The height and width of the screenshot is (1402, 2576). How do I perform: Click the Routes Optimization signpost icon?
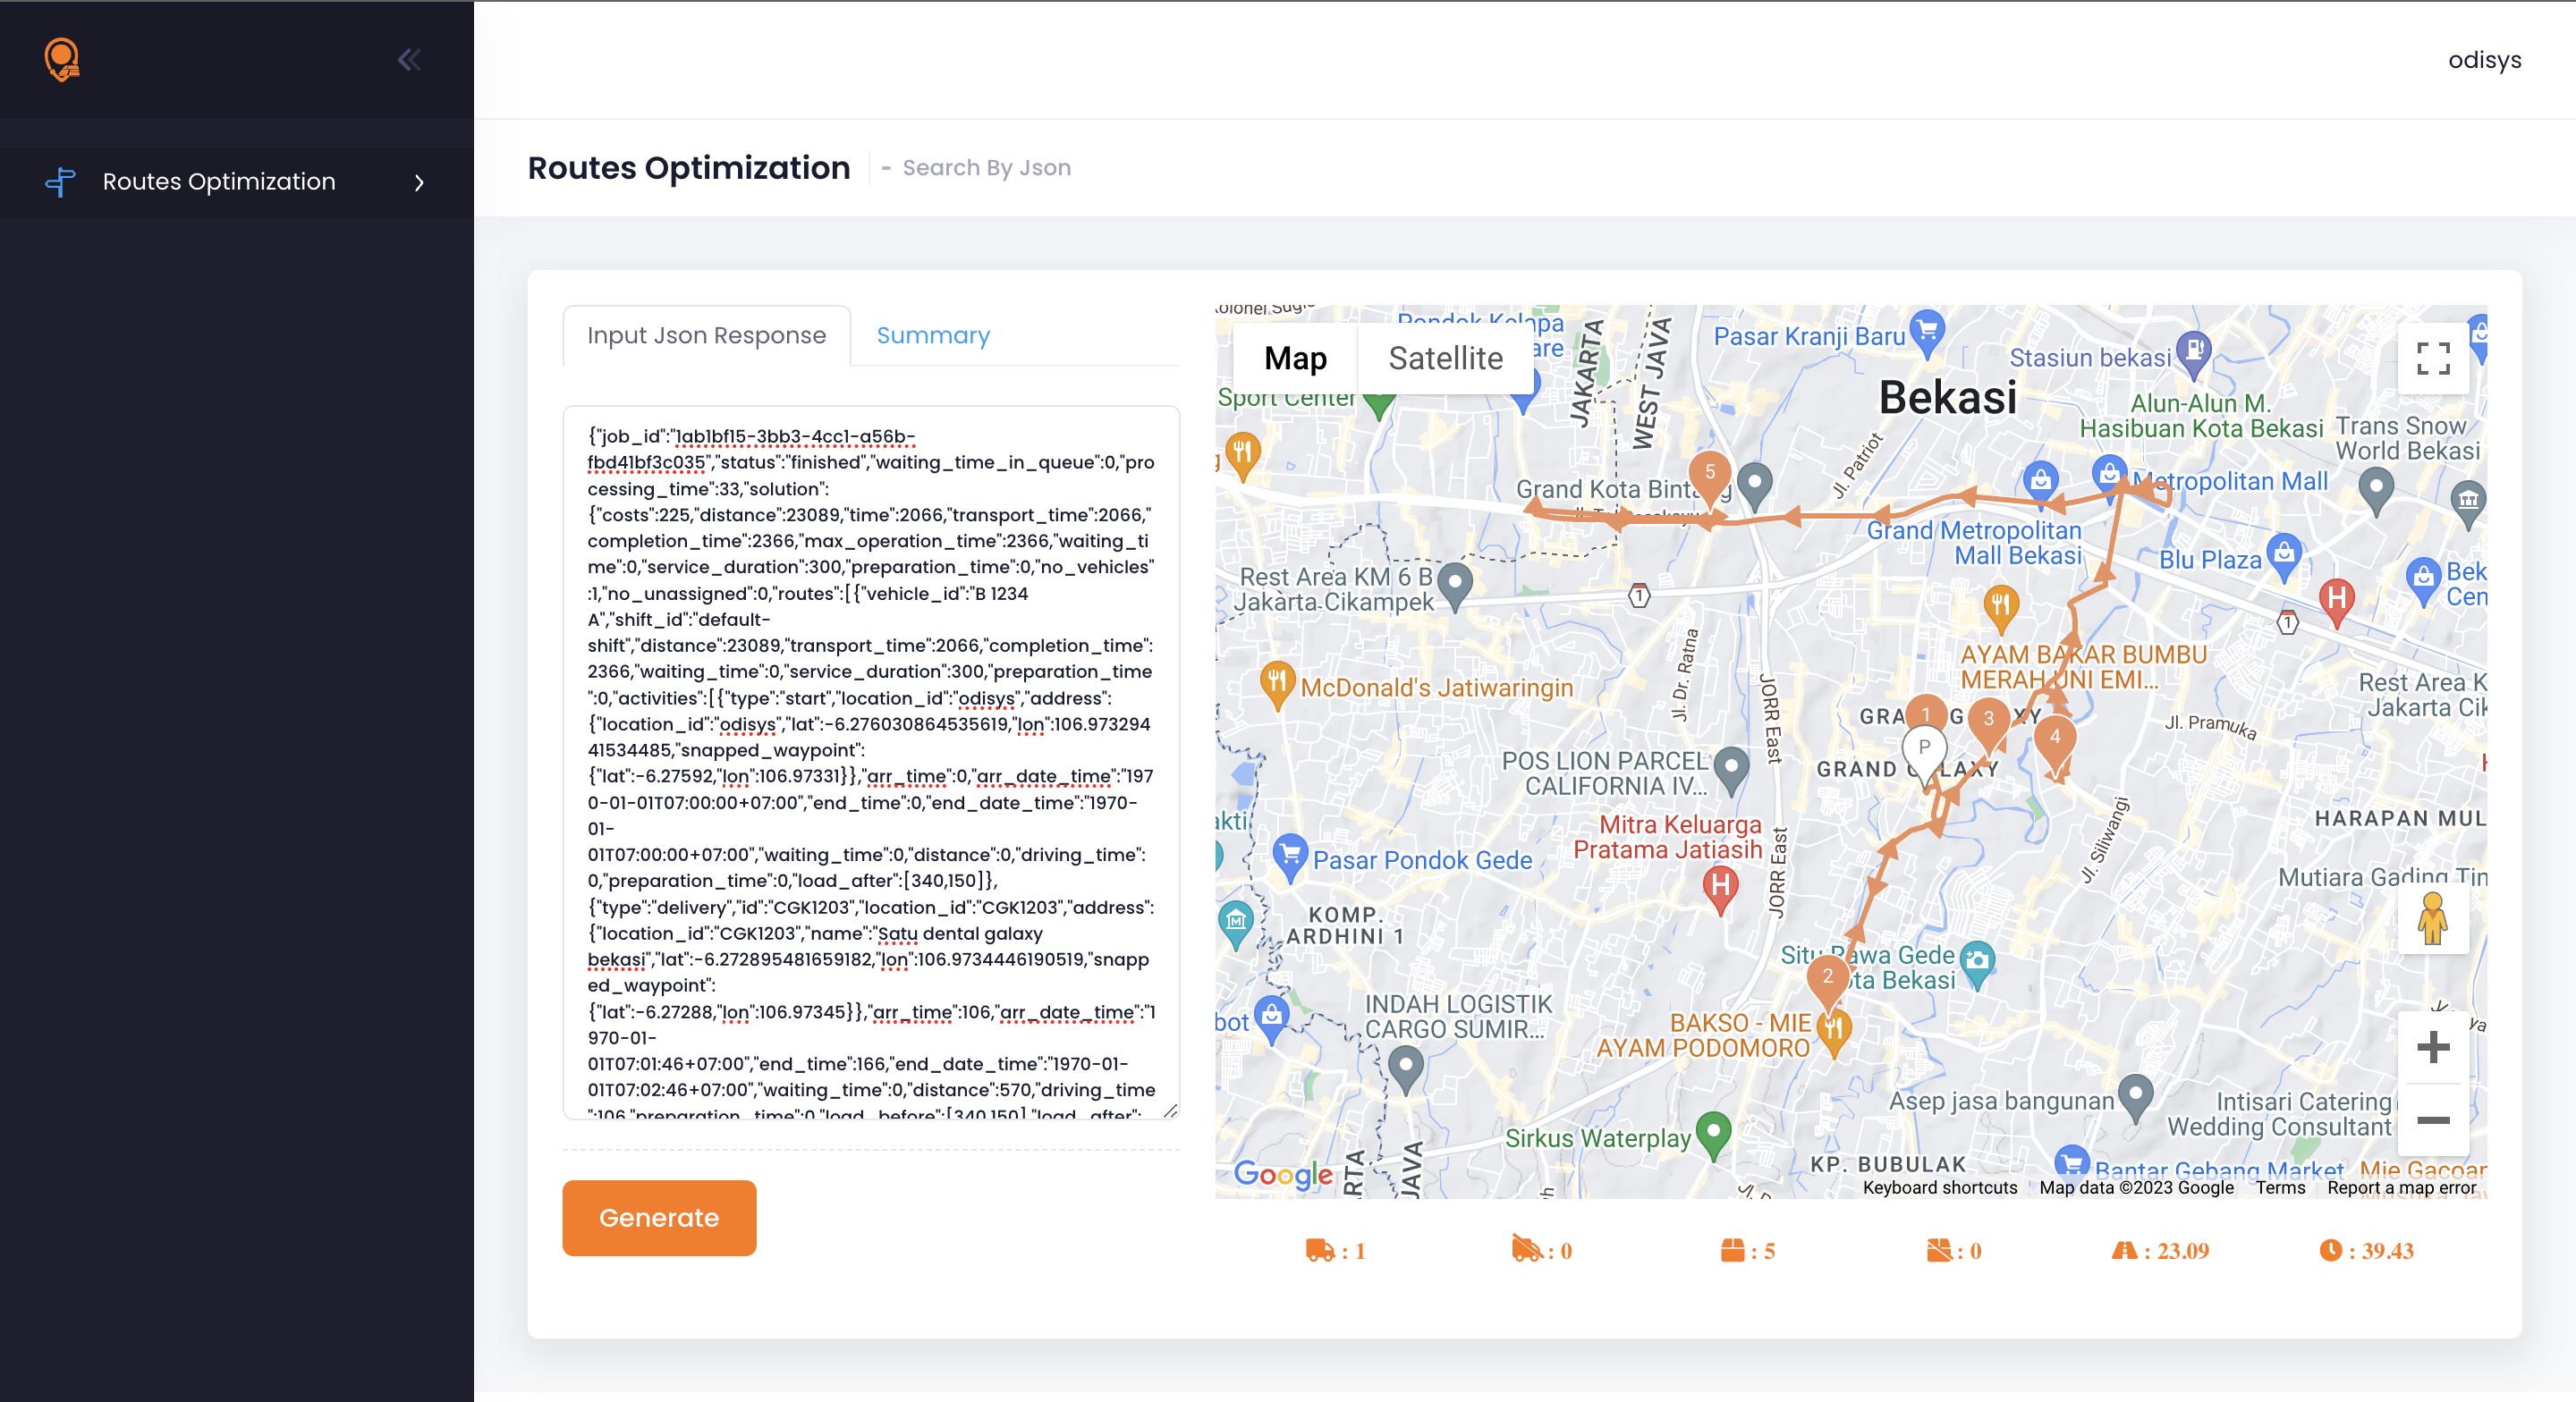60,182
